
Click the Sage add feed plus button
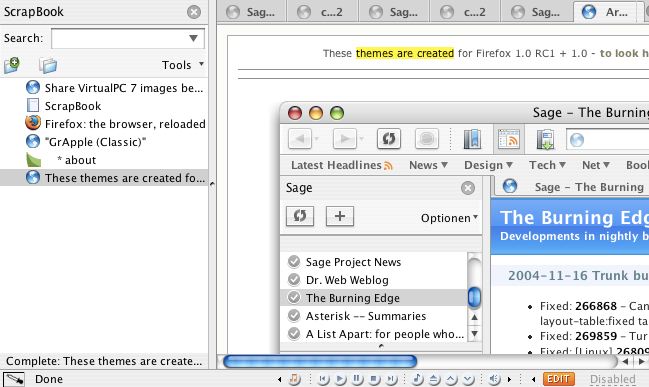(340, 216)
